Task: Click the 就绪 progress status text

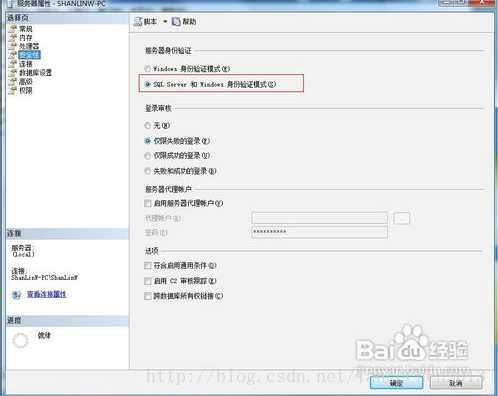Action: [x=44, y=335]
